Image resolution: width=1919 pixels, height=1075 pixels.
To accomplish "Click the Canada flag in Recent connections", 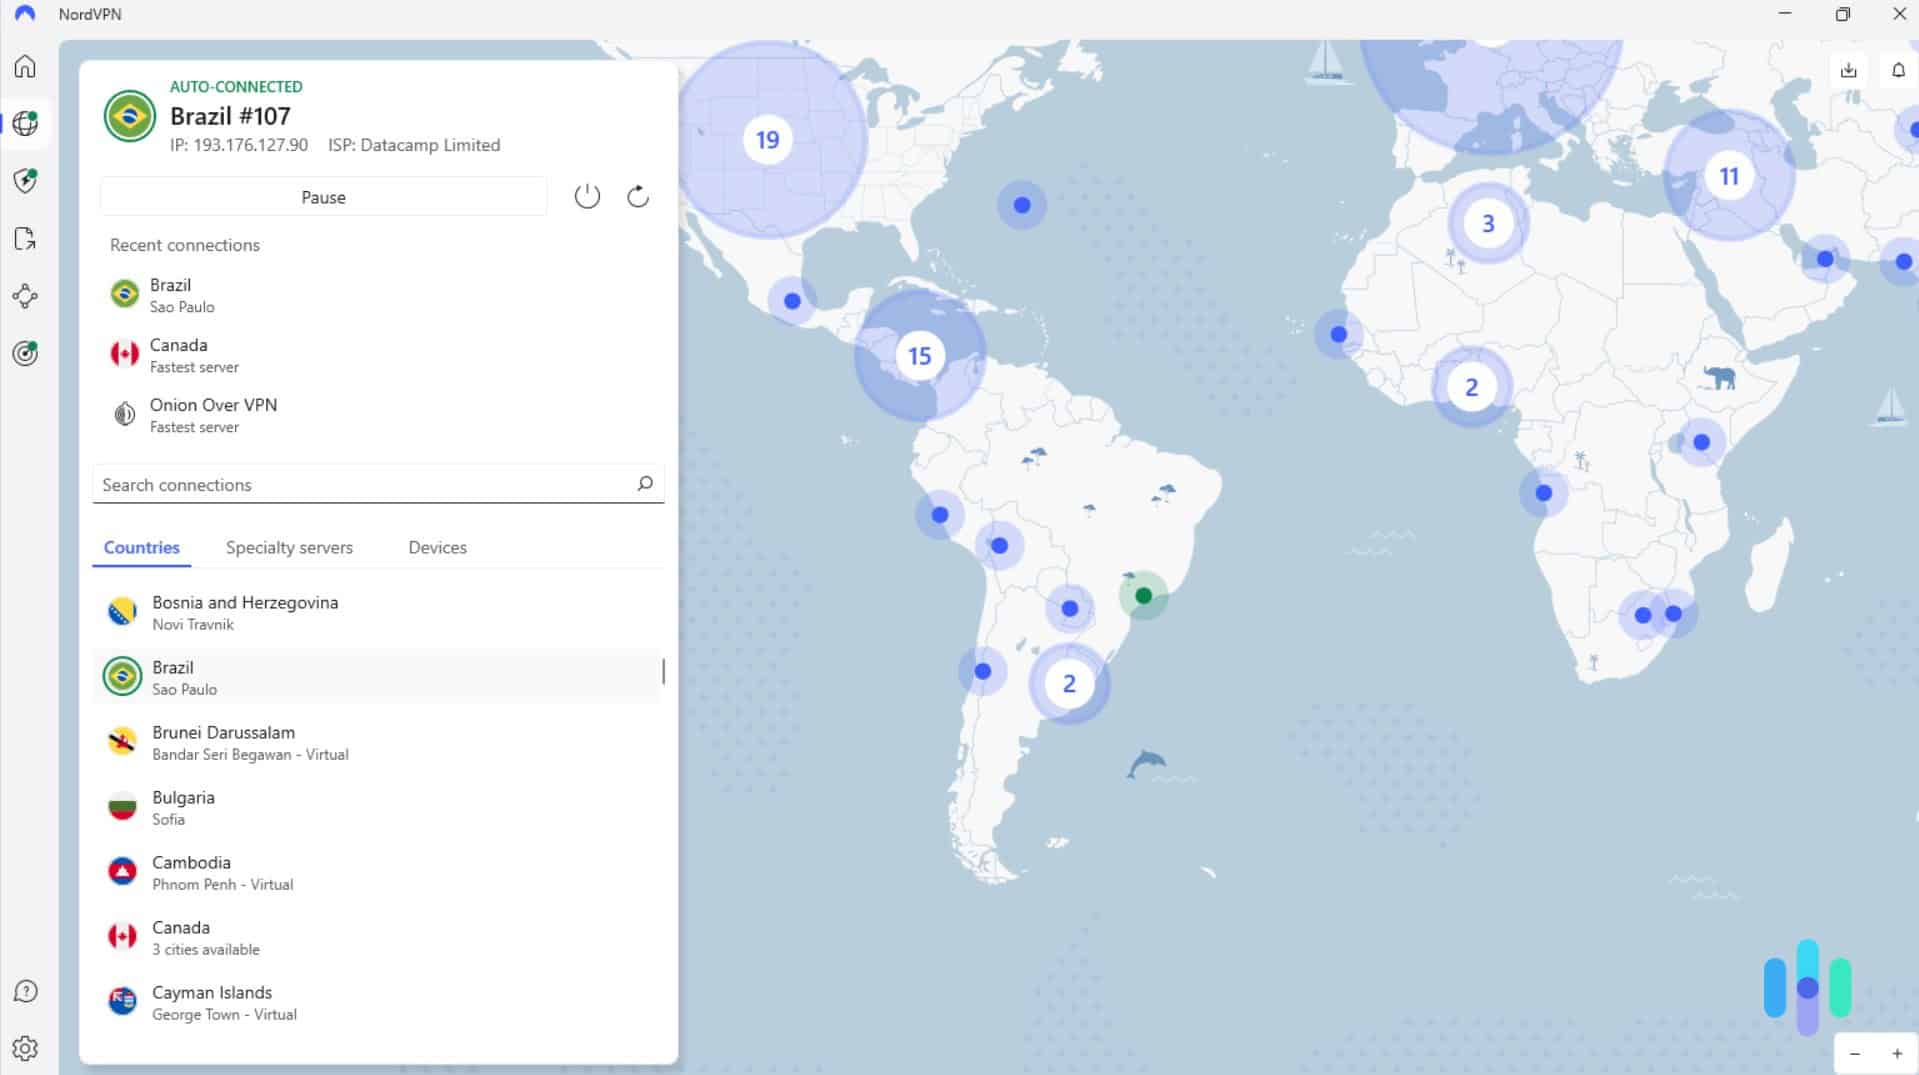I will pyautogui.click(x=124, y=354).
